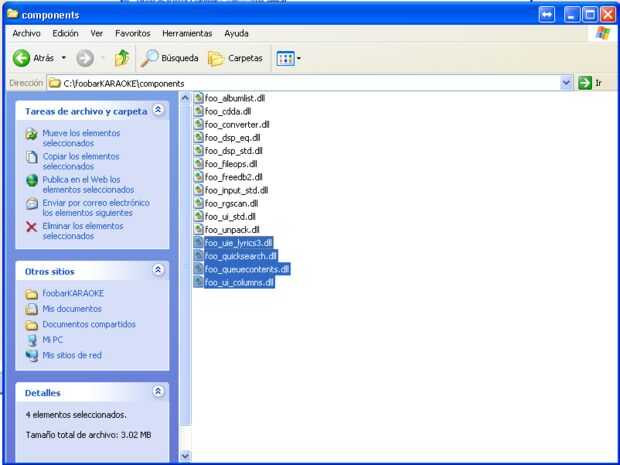This screenshot has height=465, width=620.
Task: Click the components title bar folder icon
Action: coord(13,14)
